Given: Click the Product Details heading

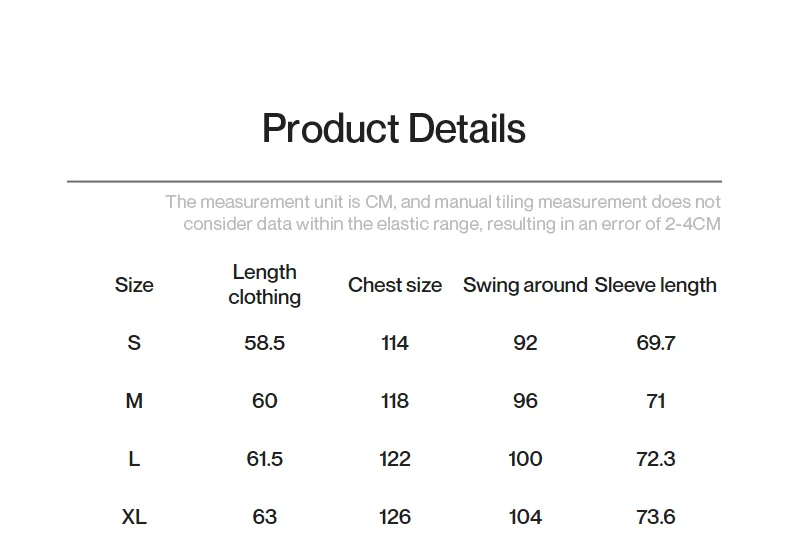Looking at the screenshot, I should (x=394, y=128).
